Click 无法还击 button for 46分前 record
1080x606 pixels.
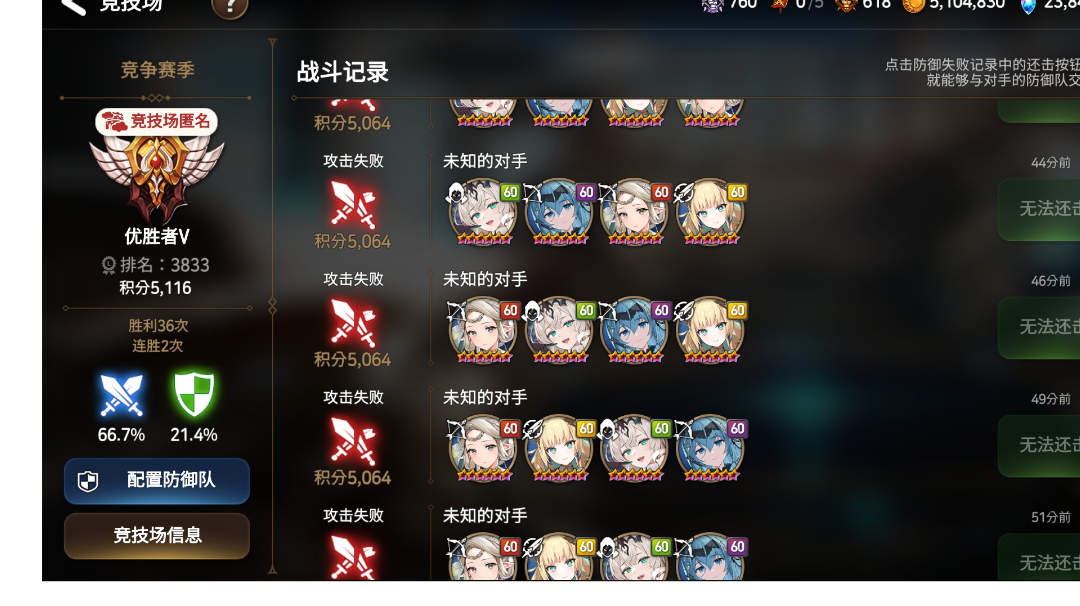click(1039, 328)
